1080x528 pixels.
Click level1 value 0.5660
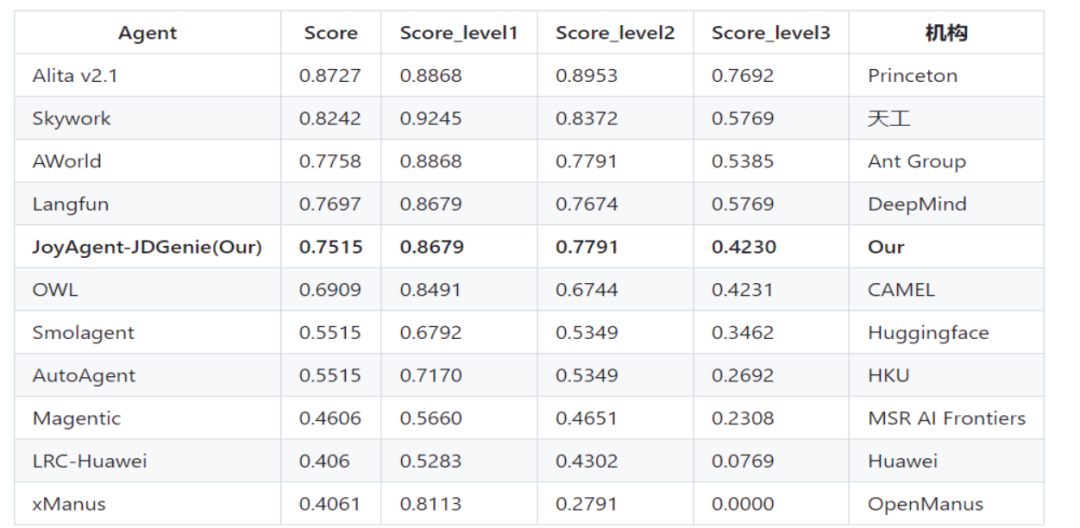(x=430, y=418)
